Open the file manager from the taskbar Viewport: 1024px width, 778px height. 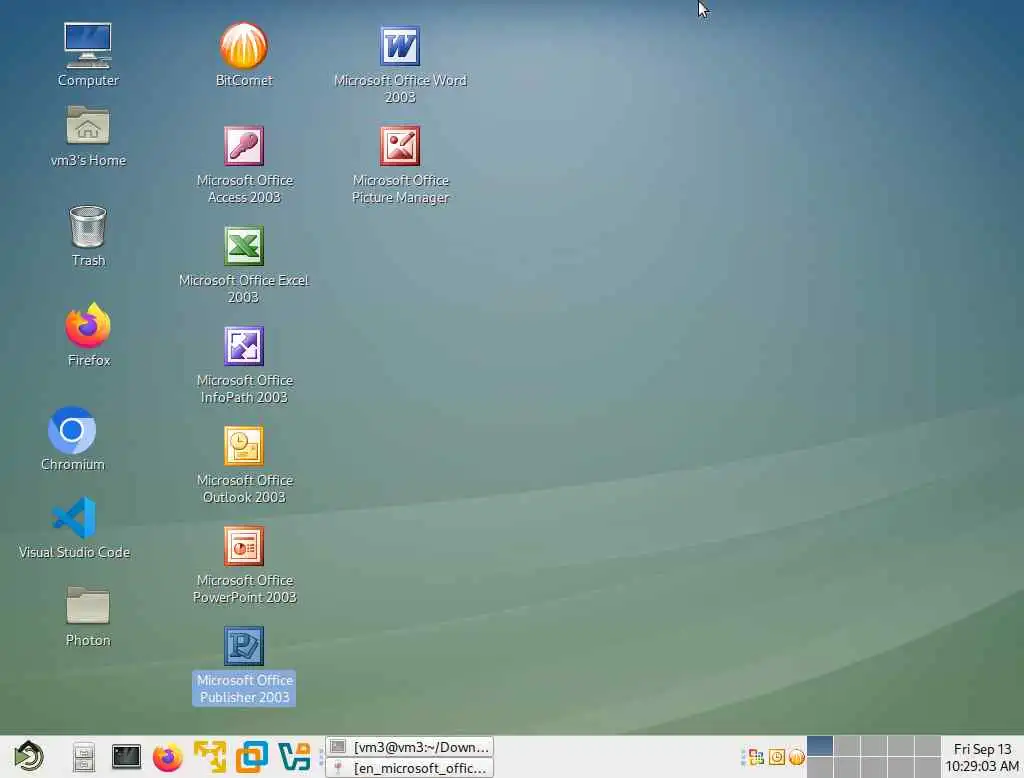[x=84, y=757]
